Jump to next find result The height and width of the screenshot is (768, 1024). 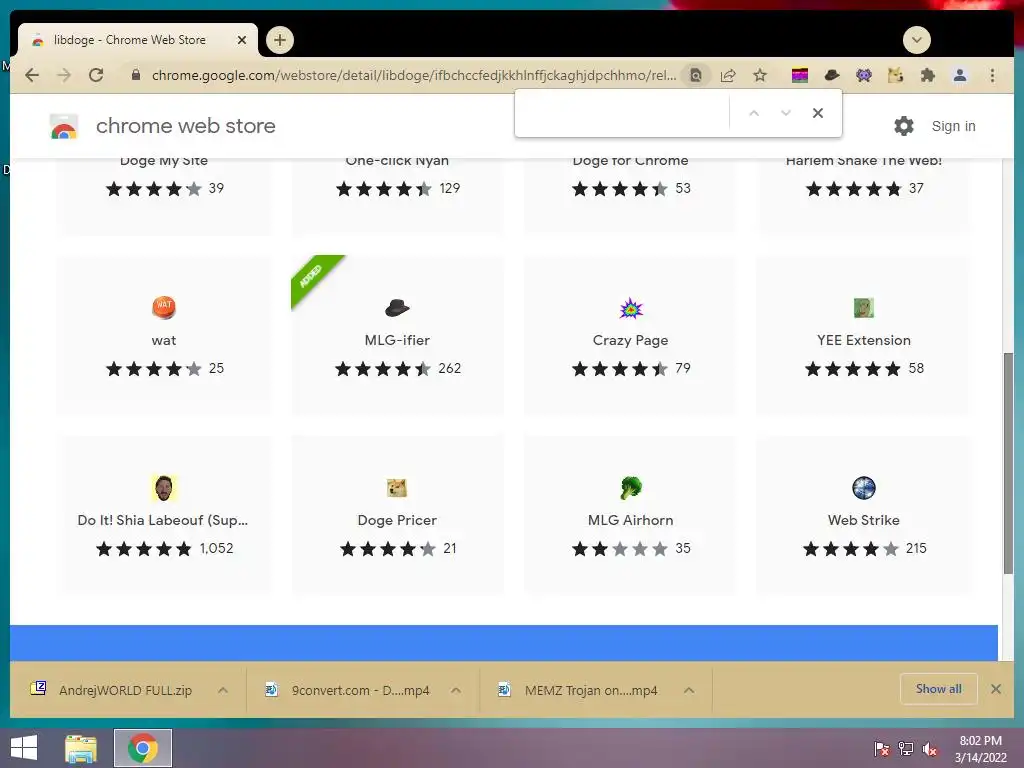coord(786,113)
